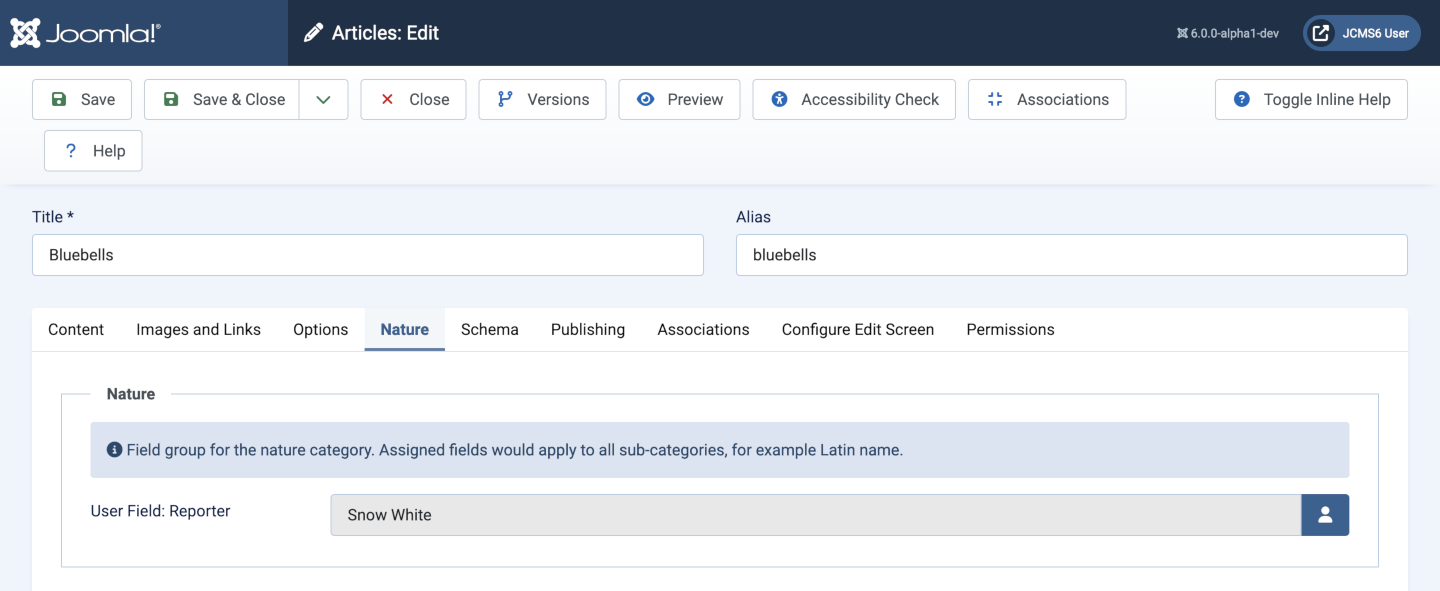Click the question mark icon on Help
The image size is (1440, 591).
tap(69, 150)
